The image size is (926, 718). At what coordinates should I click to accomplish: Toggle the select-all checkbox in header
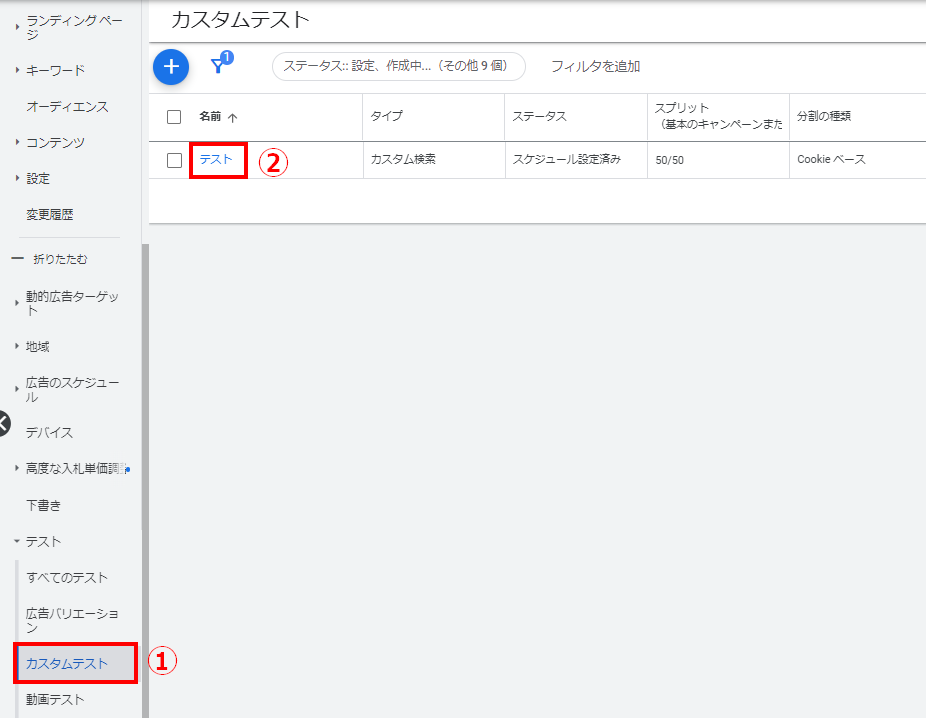click(x=174, y=117)
